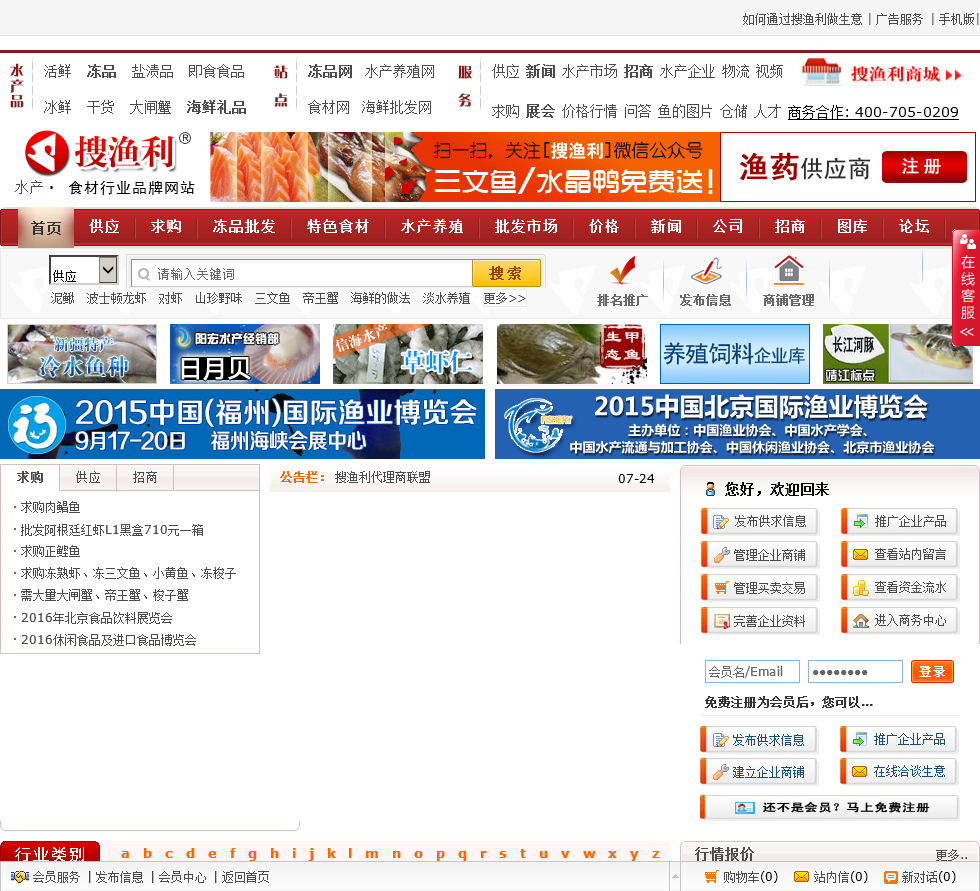Click 批发阿根廷红虾L1黑盒710元一箱 item
The width and height of the screenshot is (980, 891).
coord(112,530)
